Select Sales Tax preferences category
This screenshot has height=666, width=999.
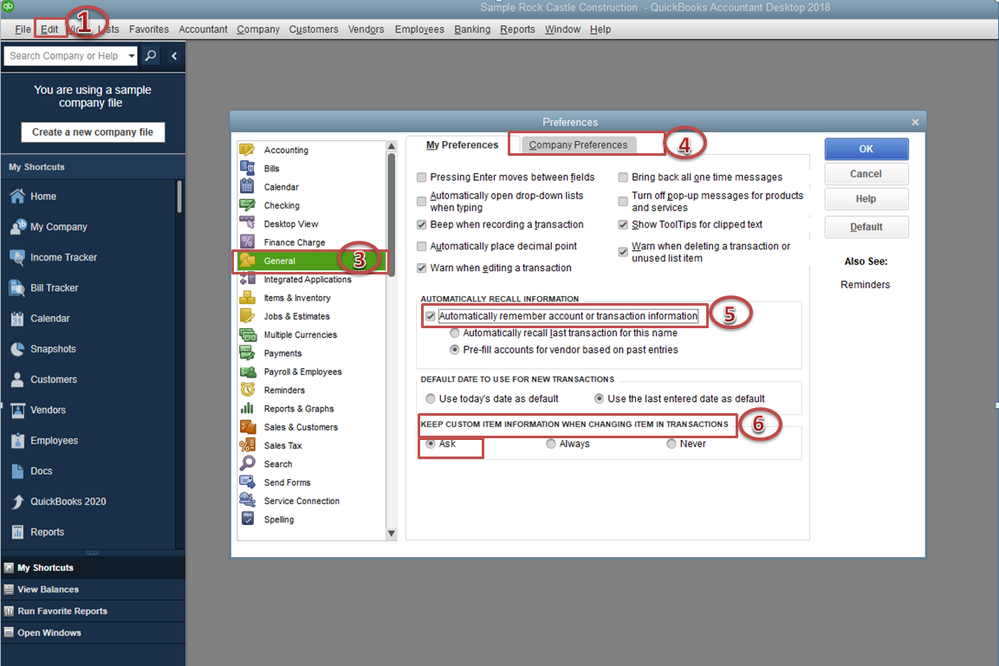pos(283,445)
